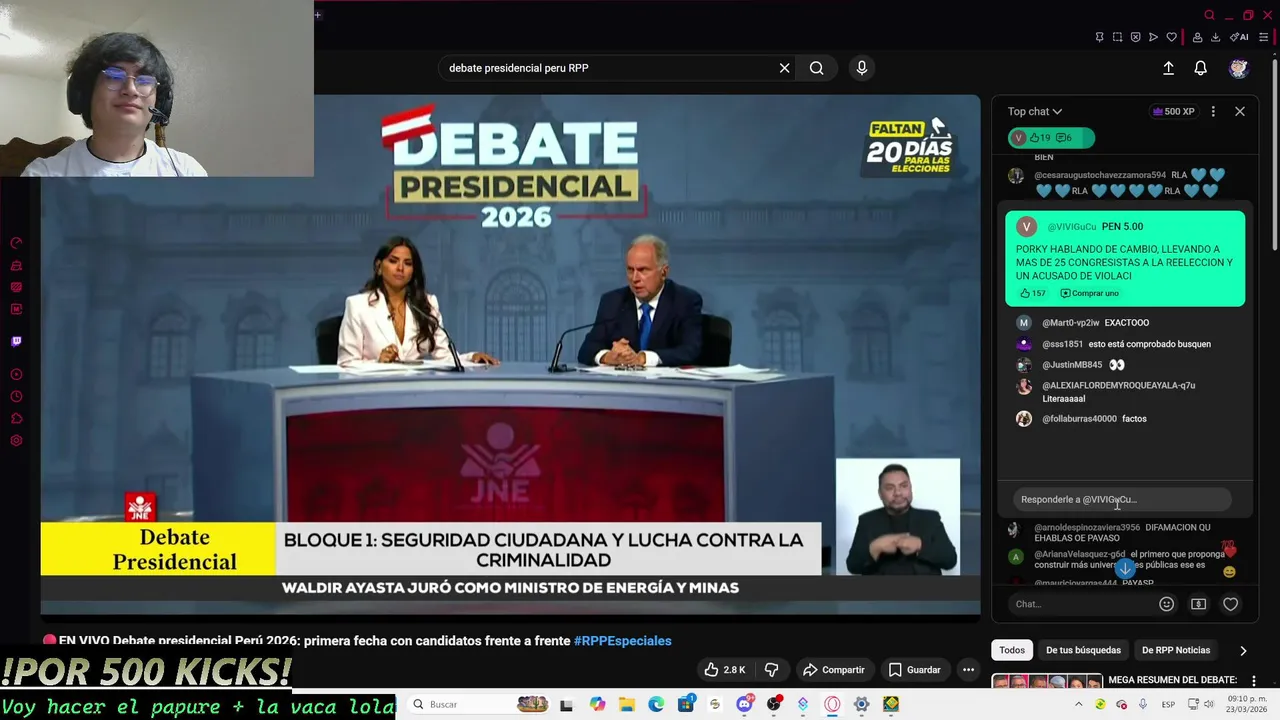Dislike the video
The height and width of the screenshot is (720, 1280).
771,670
